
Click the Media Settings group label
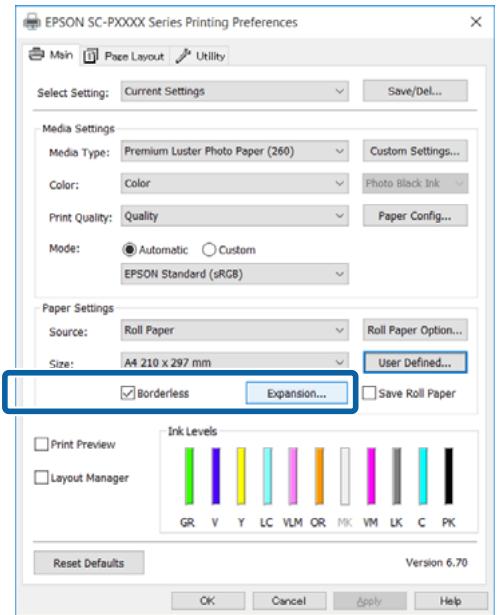(x=78, y=128)
